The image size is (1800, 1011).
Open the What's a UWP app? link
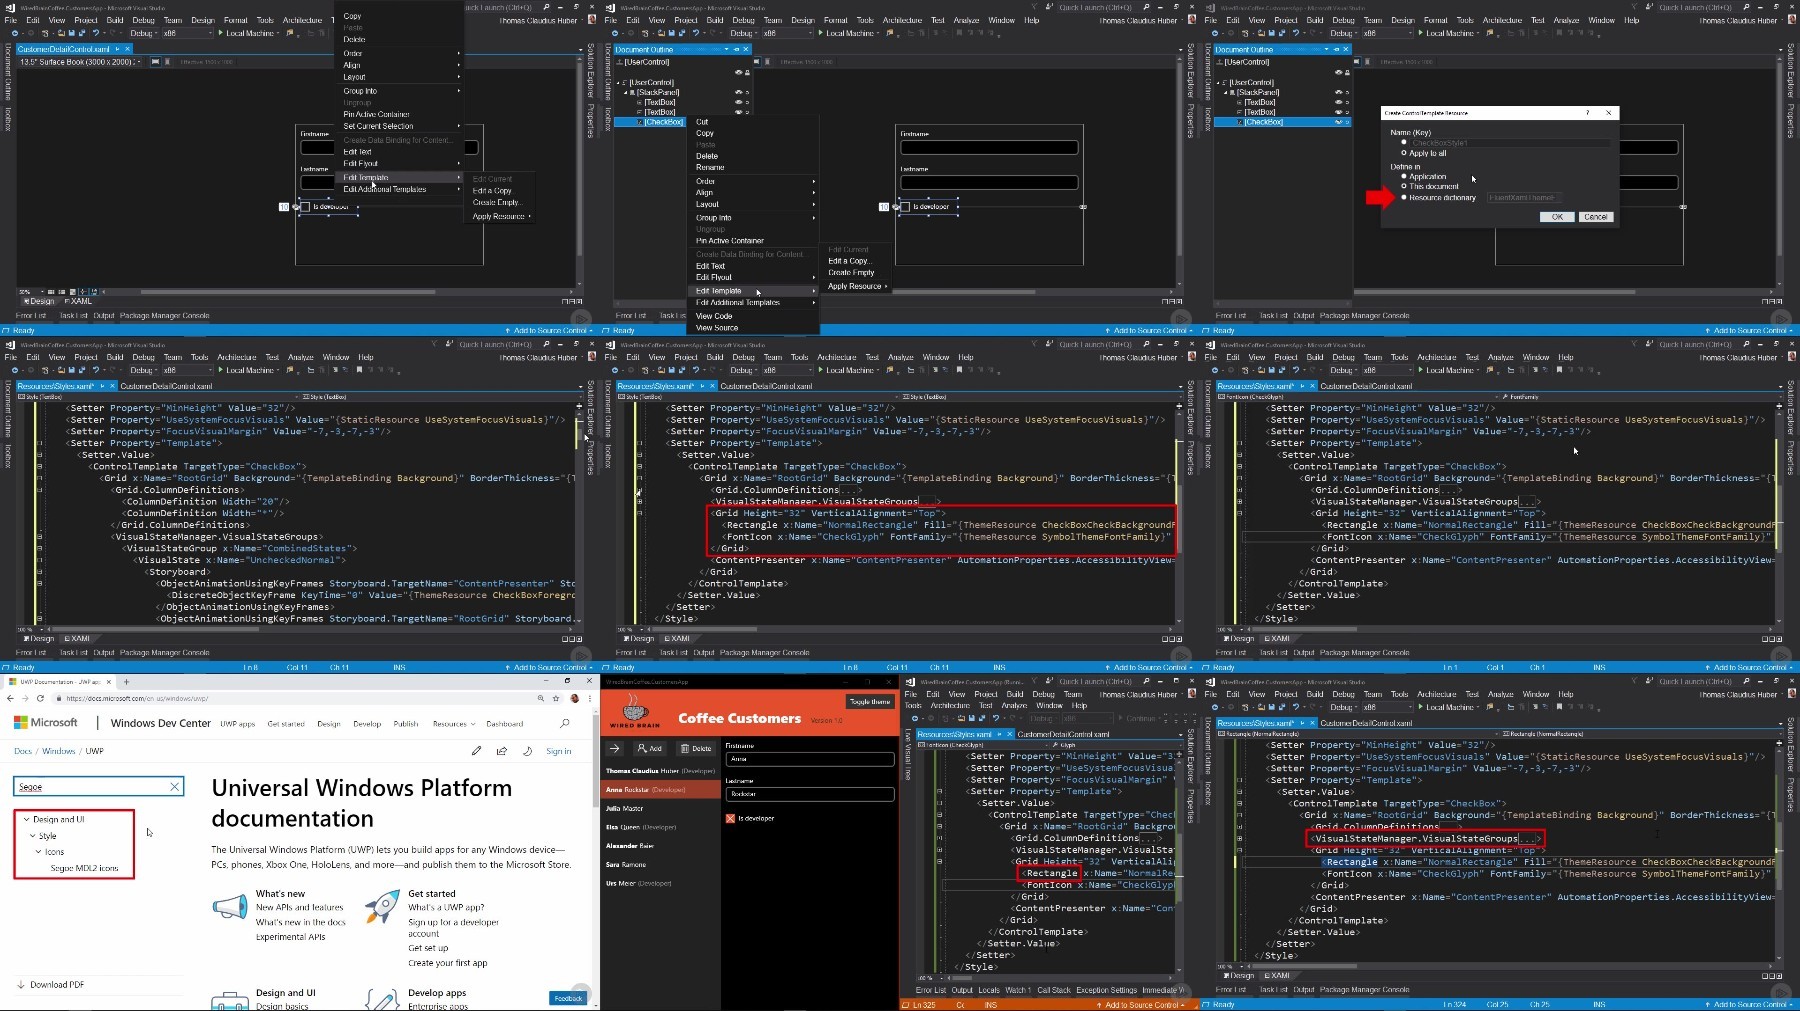(x=446, y=908)
